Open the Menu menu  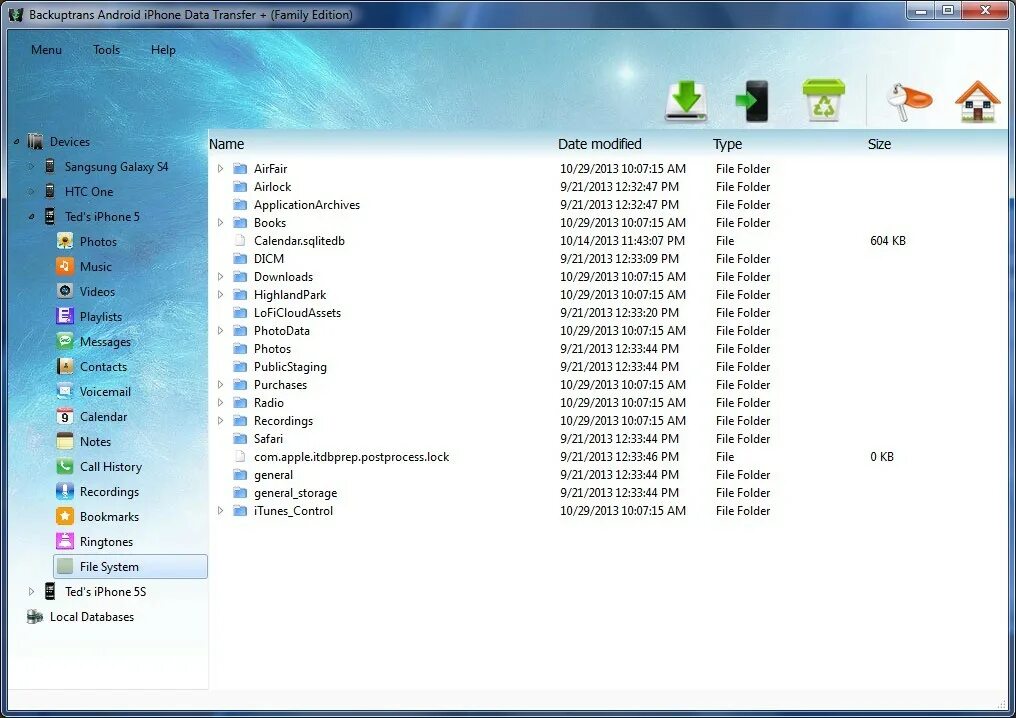coord(47,50)
